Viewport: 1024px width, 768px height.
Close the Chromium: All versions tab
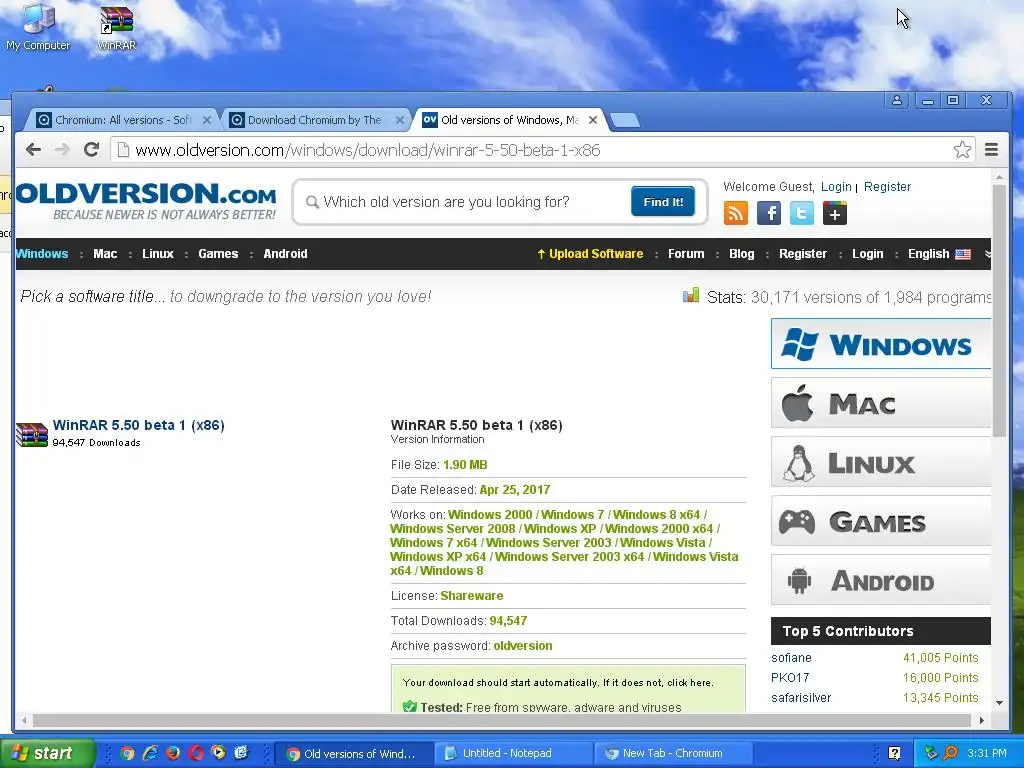point(206,120)
